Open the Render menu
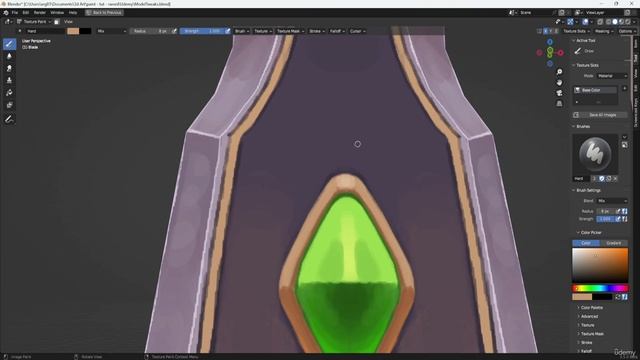The width and height of the screenshot is (640, 360). (x=40, y=13)
